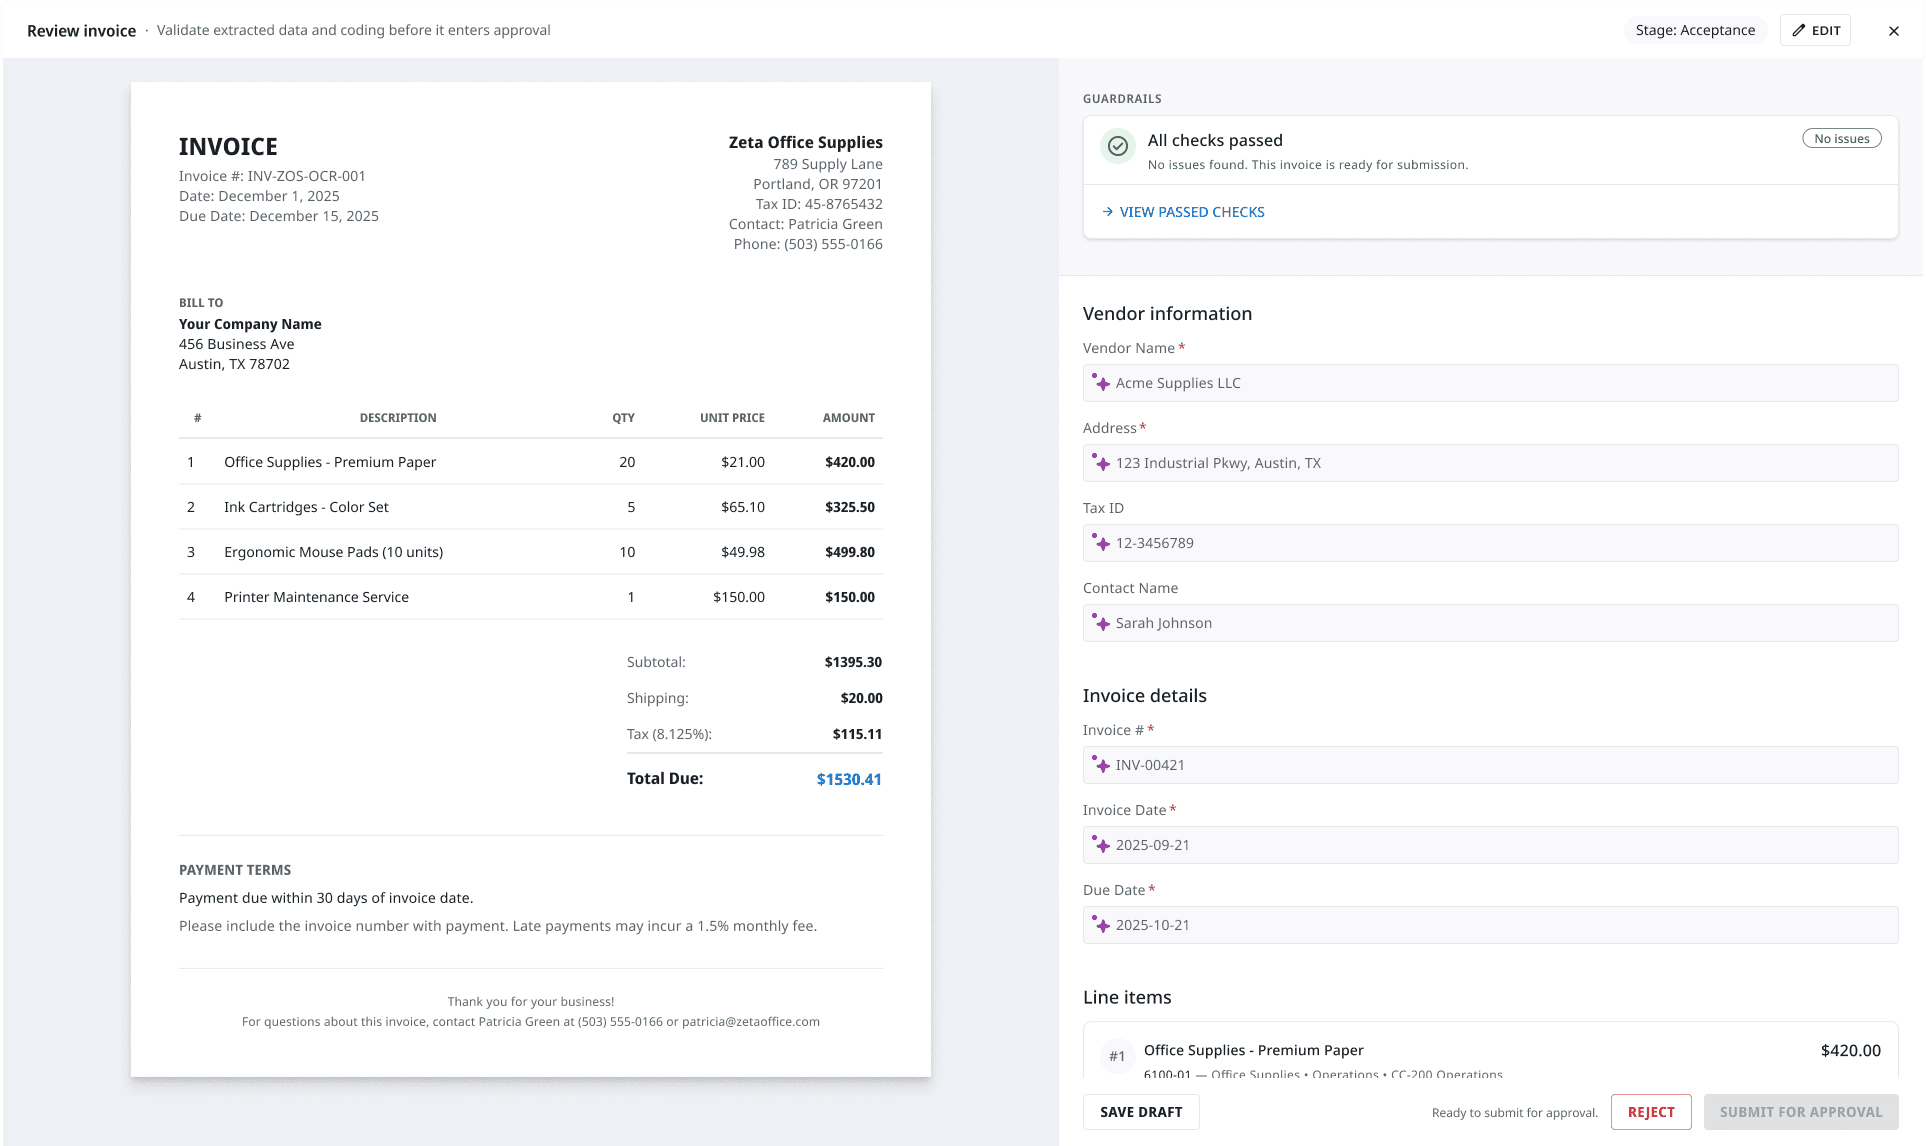Click the sparkle icon in Contact Name field
The height and width of the screenshot is (1146, 1926).
(1101, 622)
